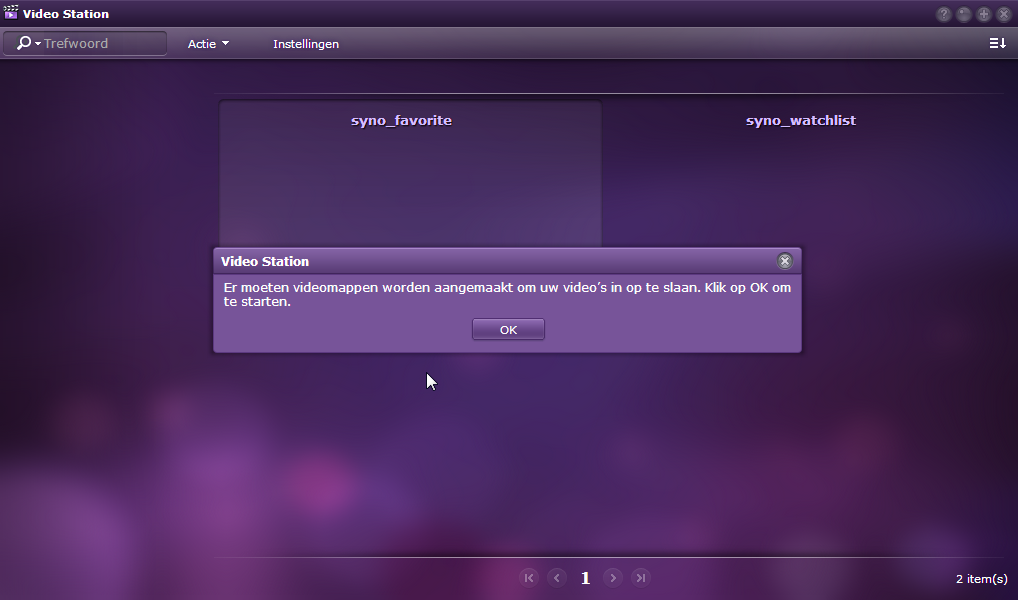Screen dimensions: 1018x600
Task: Open the Actie dropdown menu
Action: click(208, 44)
